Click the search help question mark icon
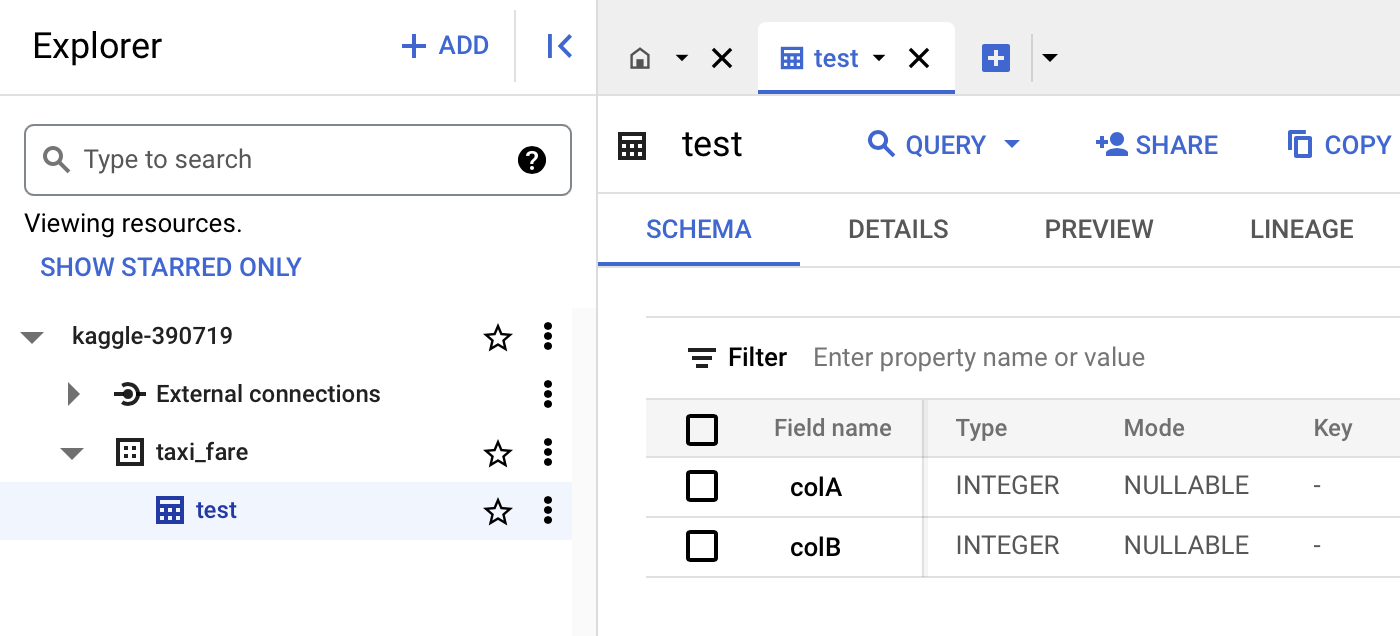 click(x=532, y=160)
